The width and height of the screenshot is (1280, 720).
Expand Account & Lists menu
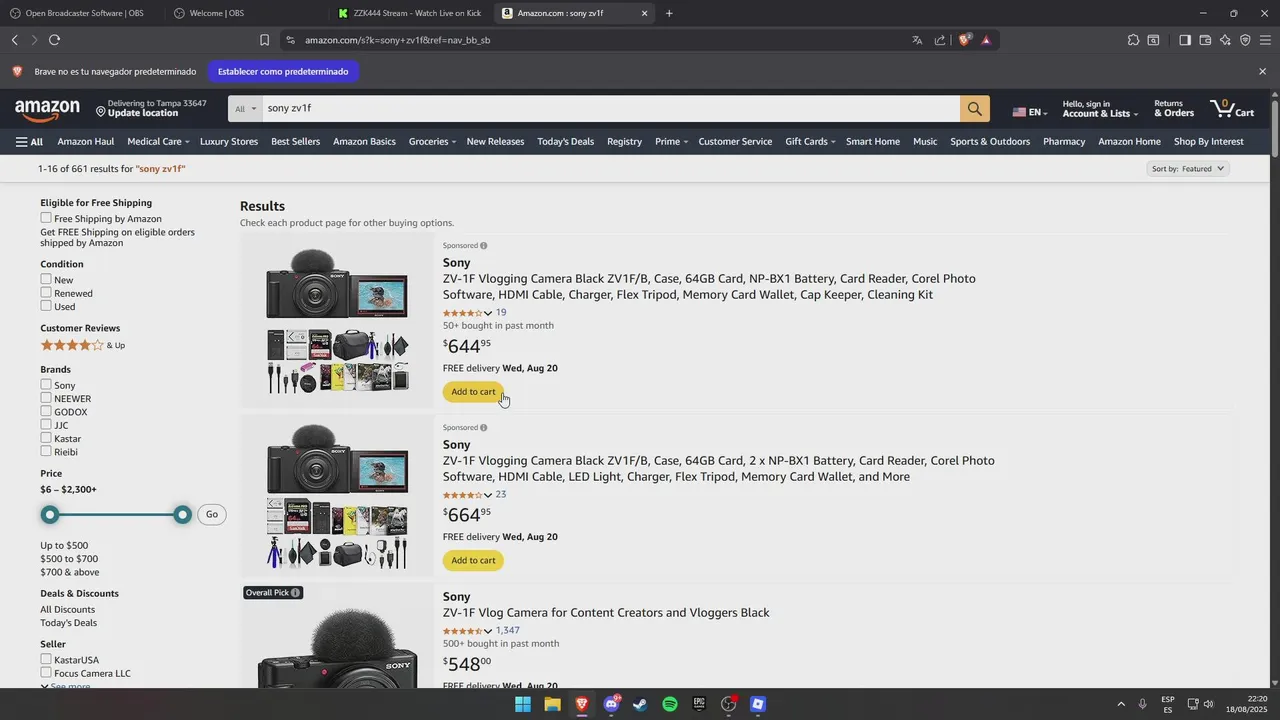(1100, 109)
